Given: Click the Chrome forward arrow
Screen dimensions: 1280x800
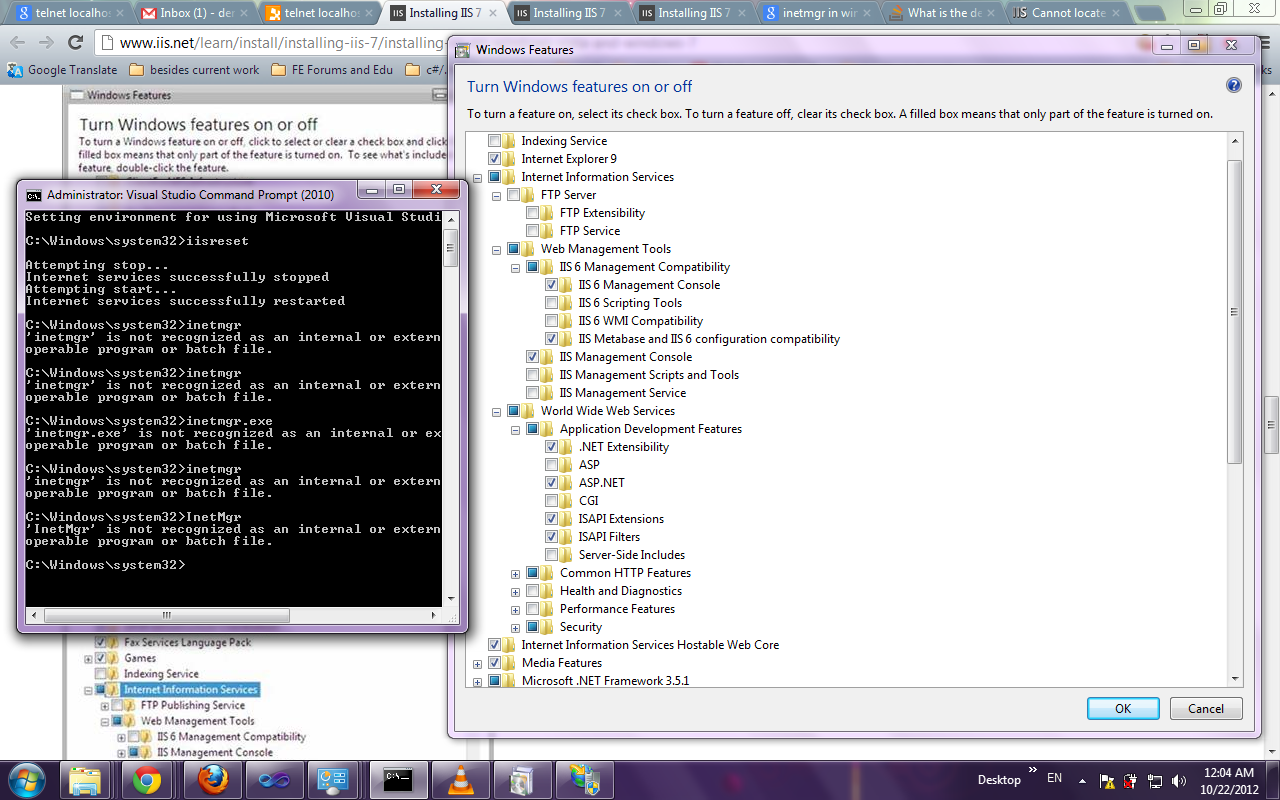Looking at the screenshot, I should pyautogui.click(x=47, y=43).
